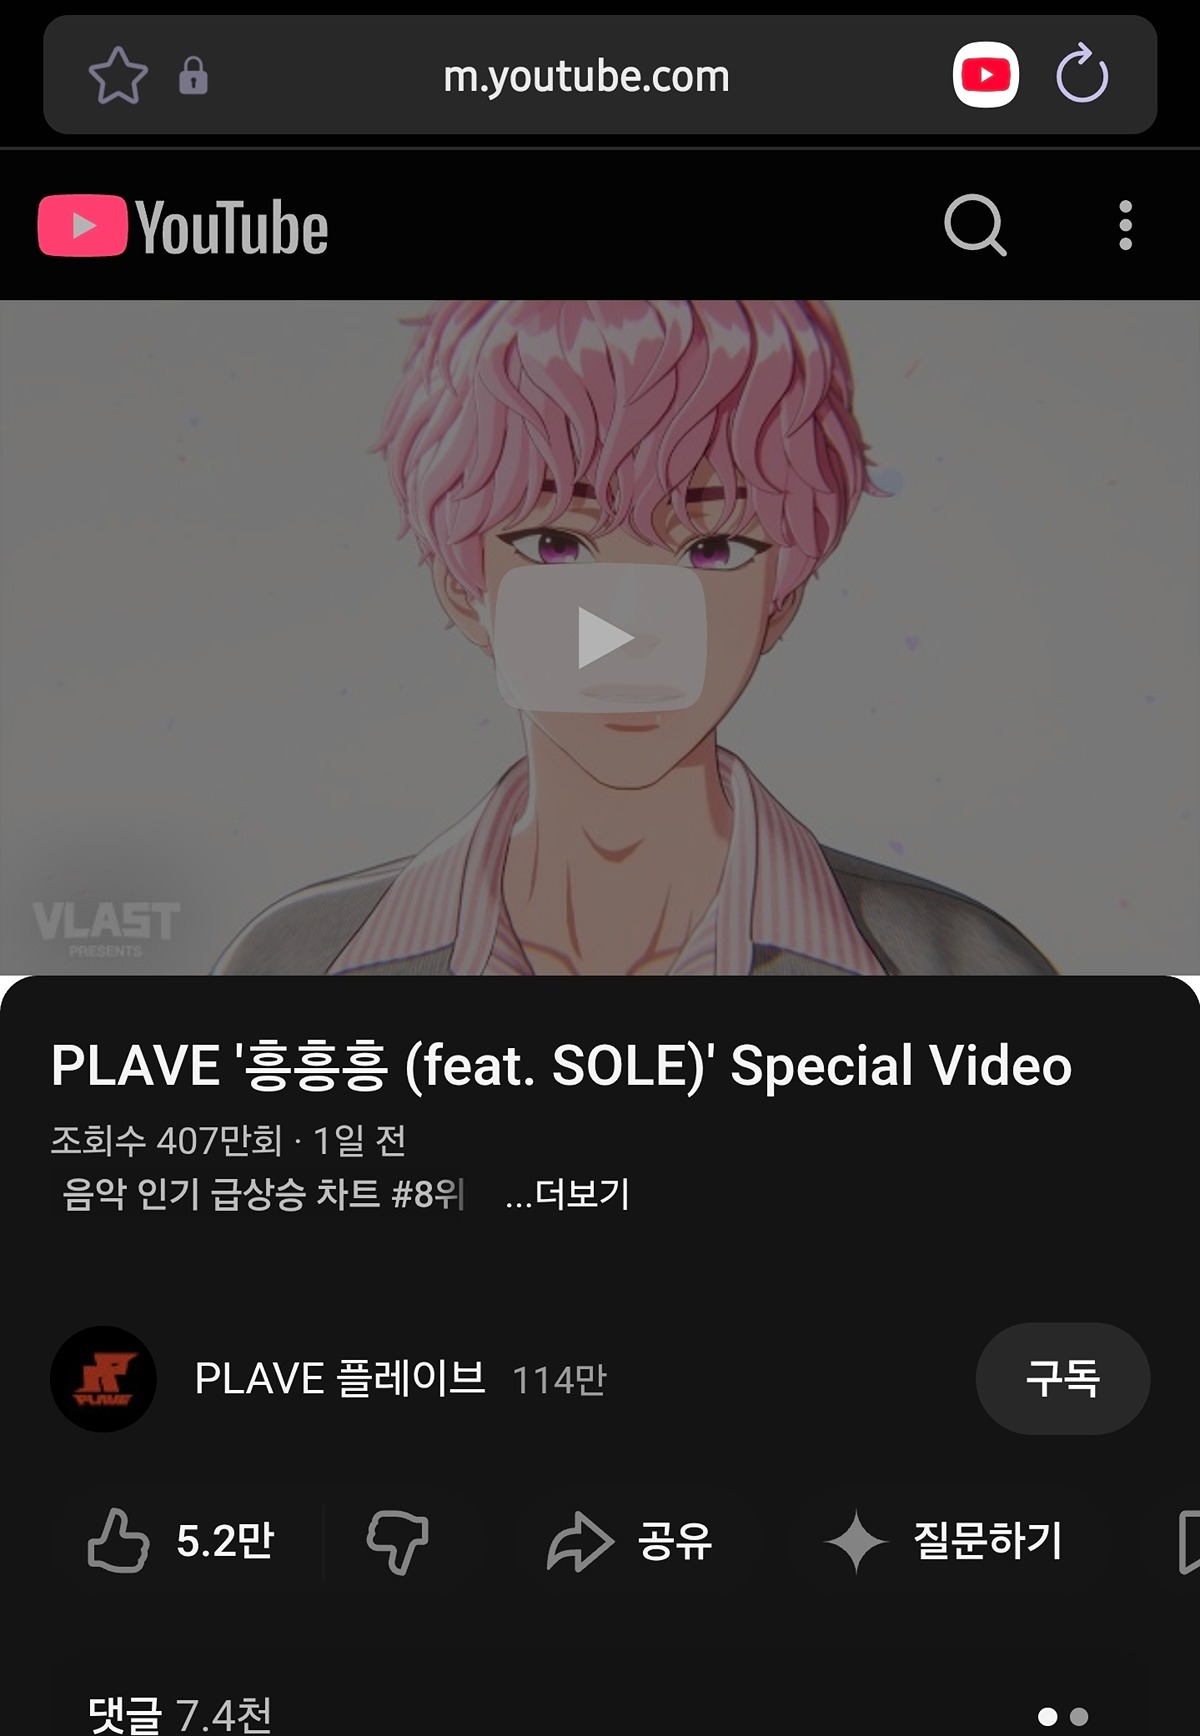Like the video with the thumbs-up 5.2만
Screen dimensions: 1200x1736
[x=181, y=1540]
